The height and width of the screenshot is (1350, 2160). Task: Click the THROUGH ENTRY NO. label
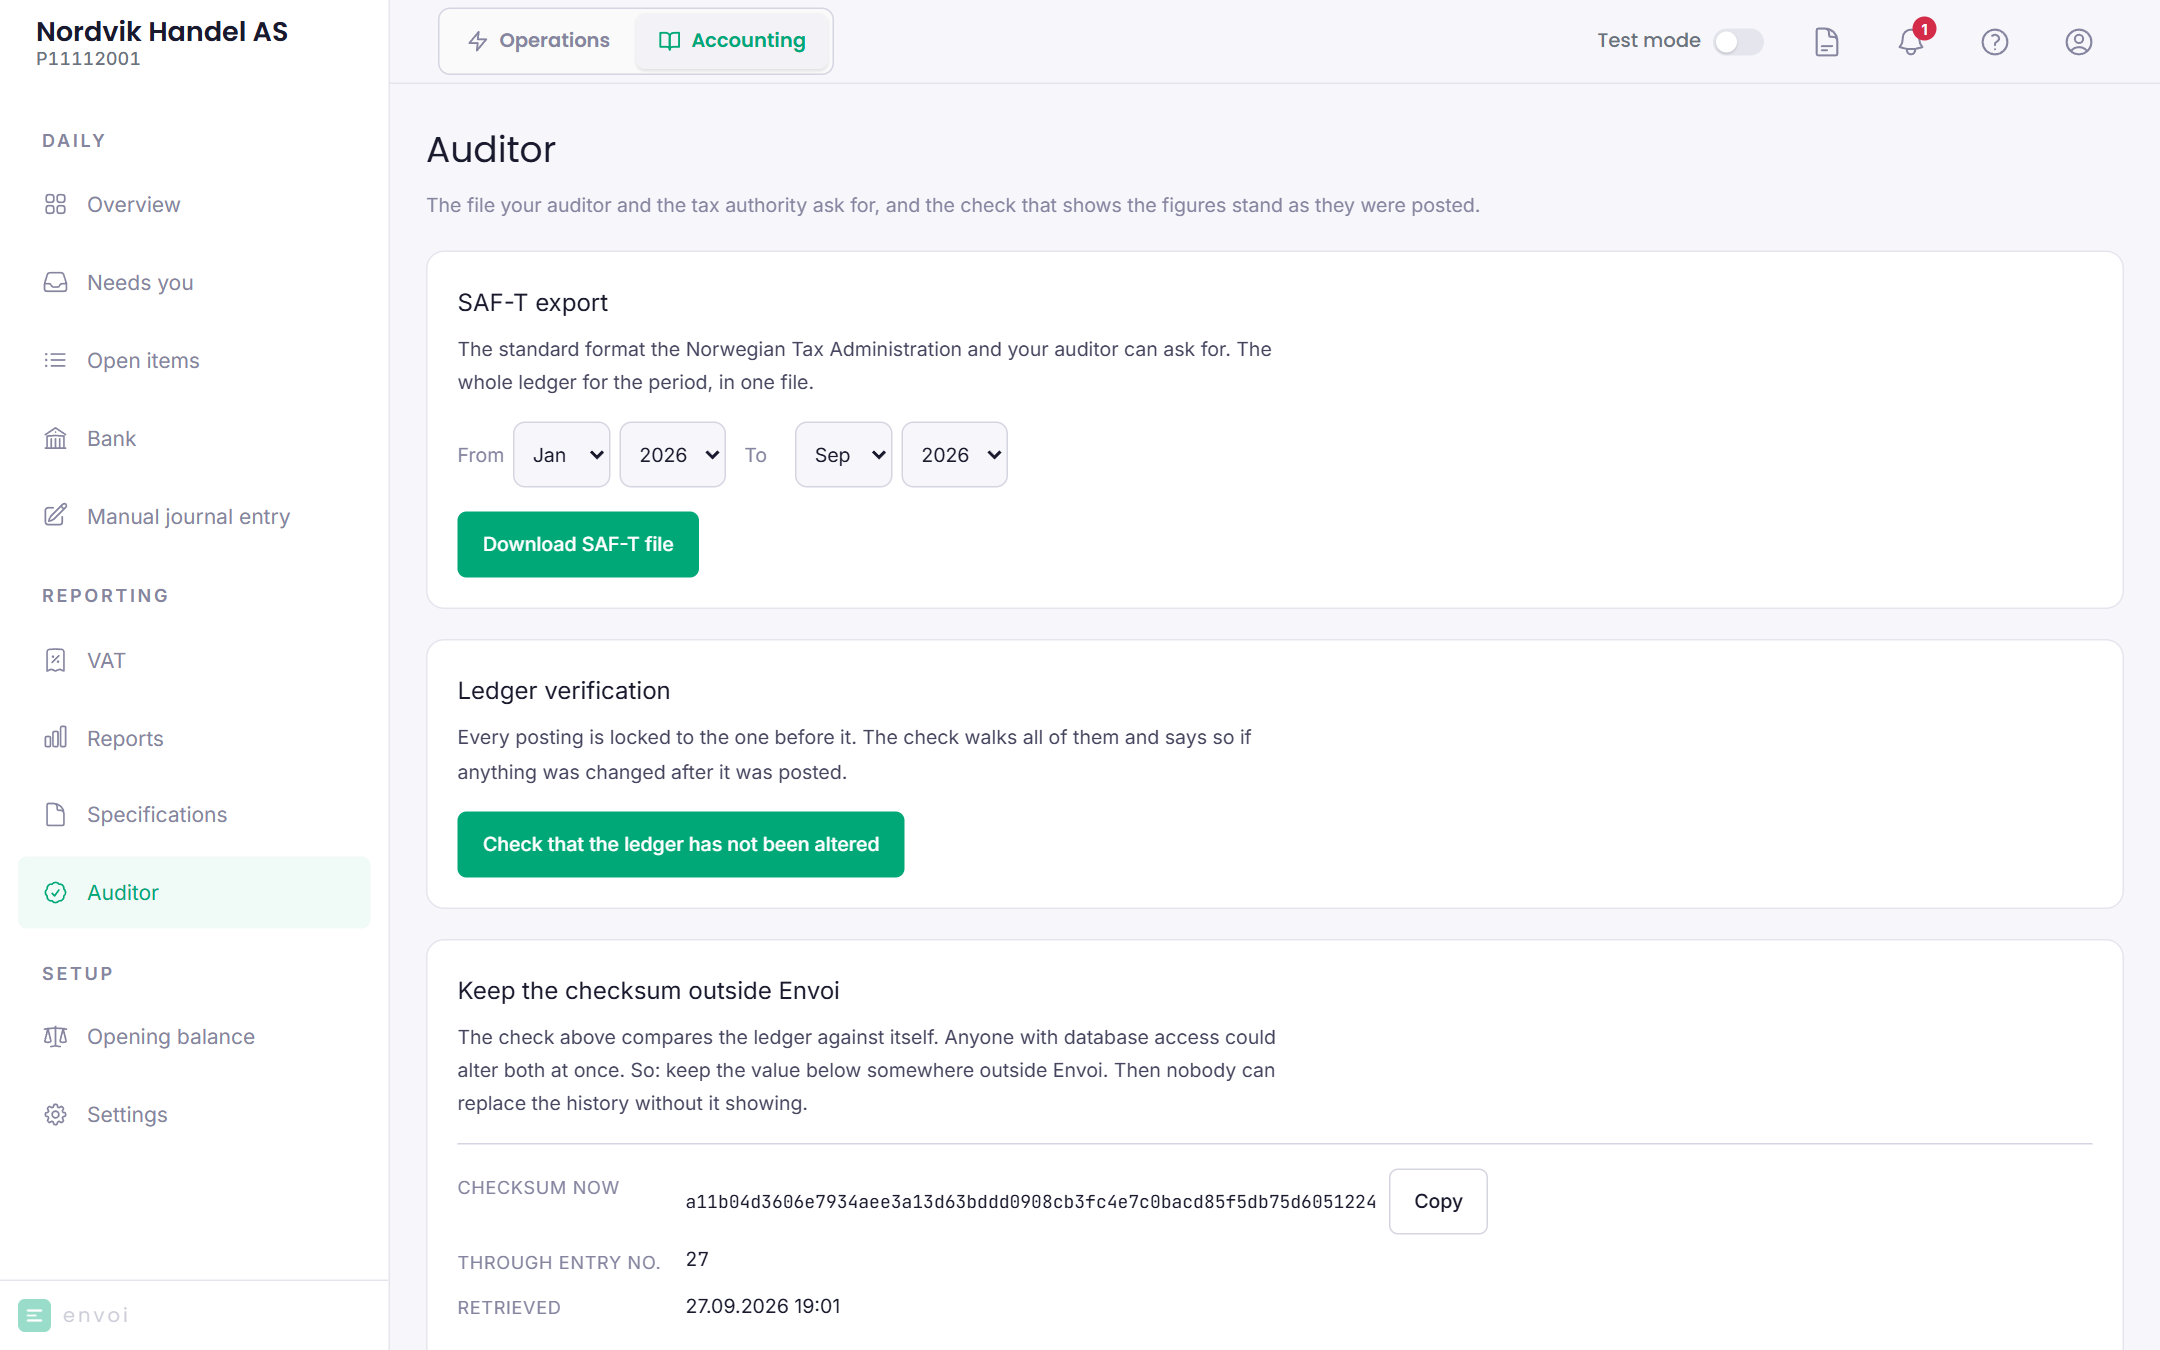pyautogui.click(x=559, y=1263)
